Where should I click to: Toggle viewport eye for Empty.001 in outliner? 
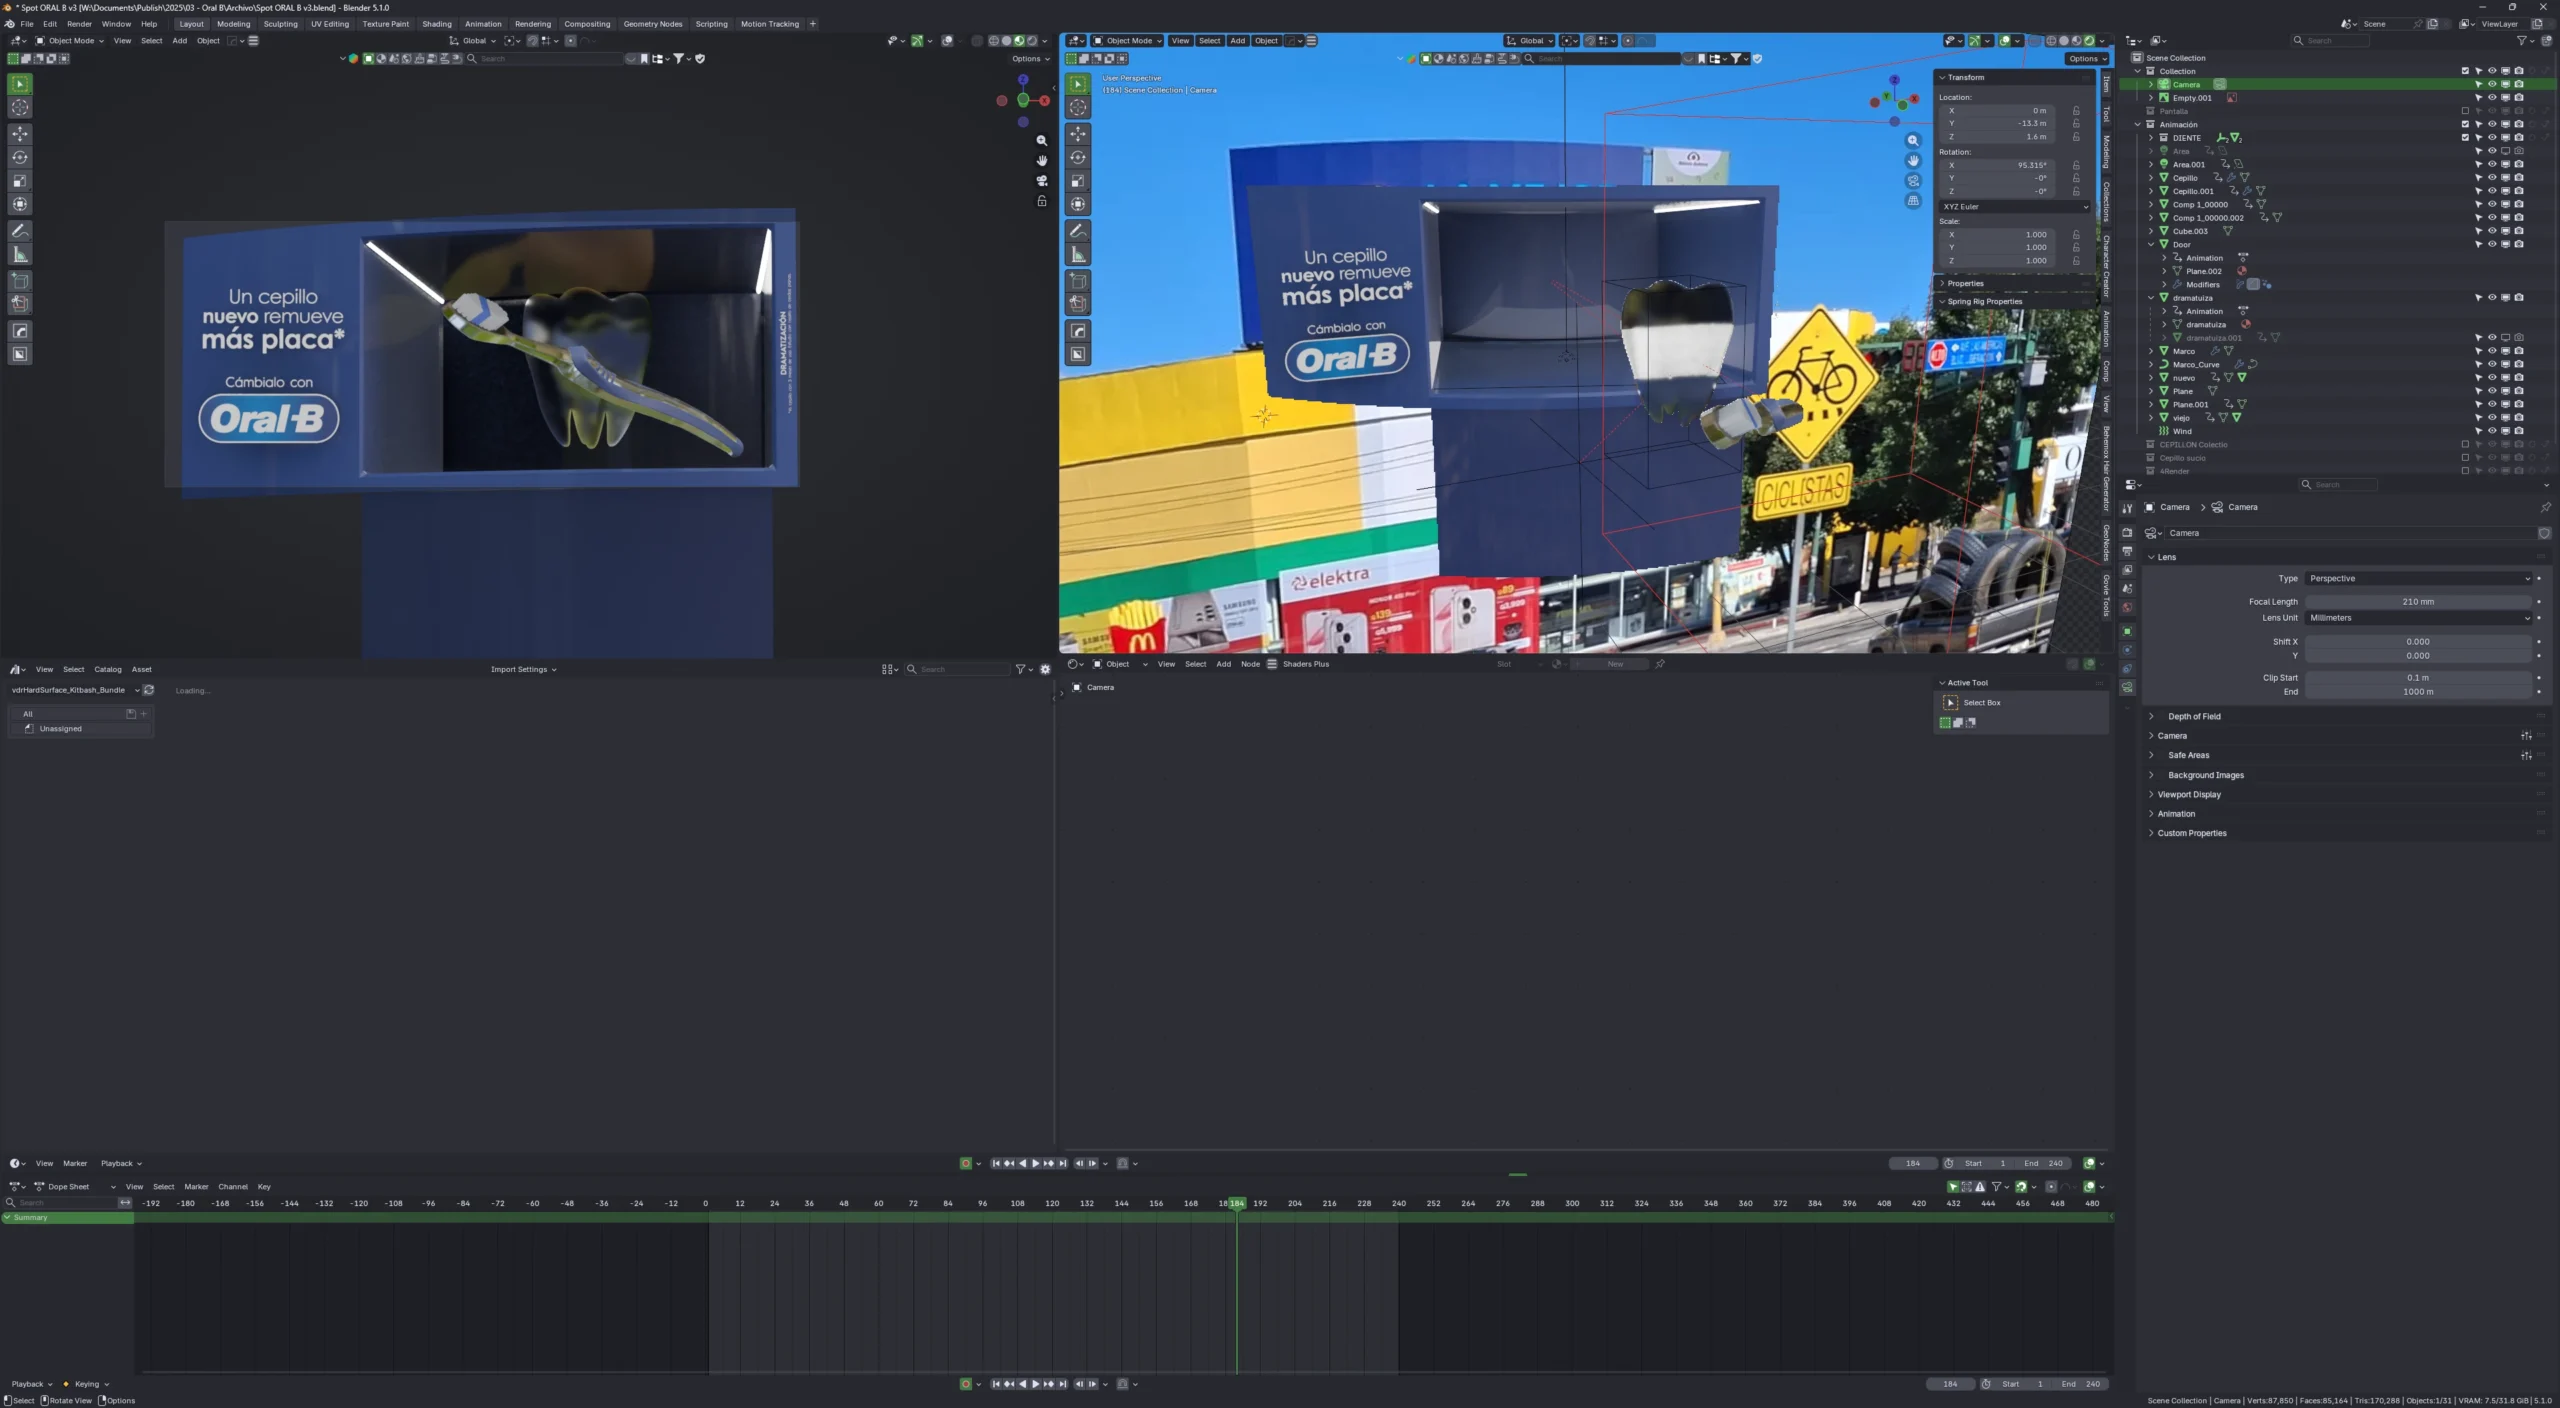coord(2492,98)
